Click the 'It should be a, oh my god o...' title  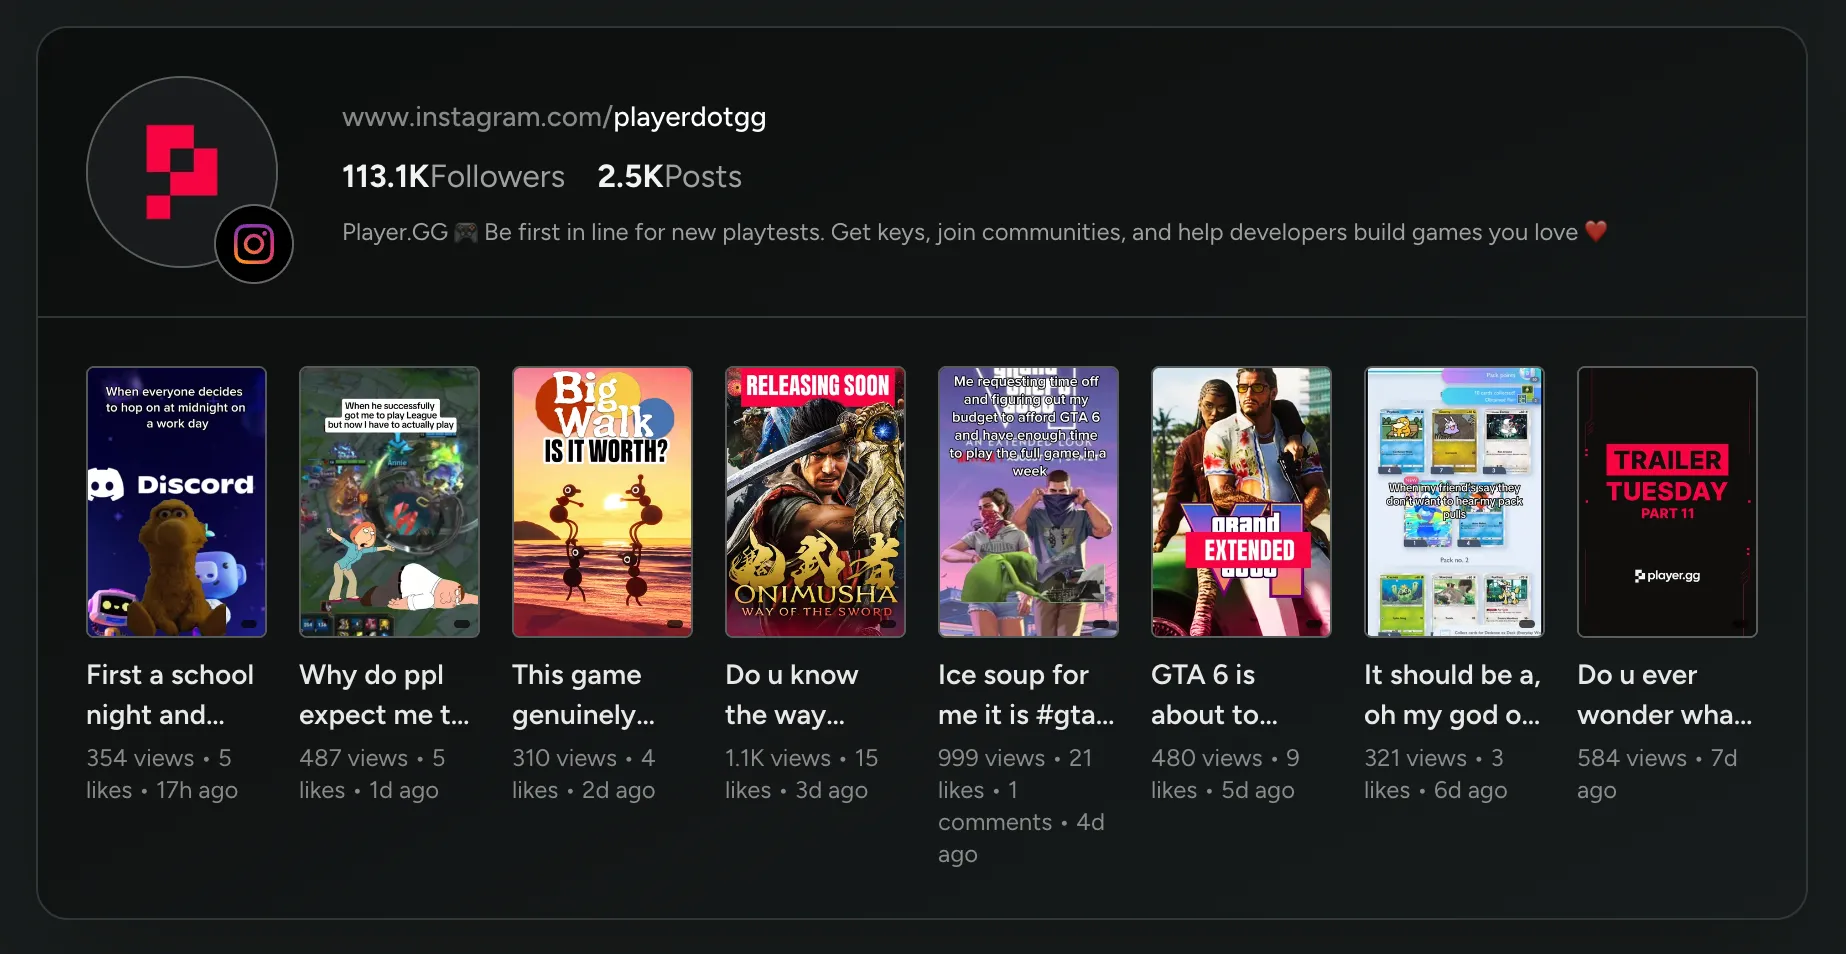(1453, 695)
